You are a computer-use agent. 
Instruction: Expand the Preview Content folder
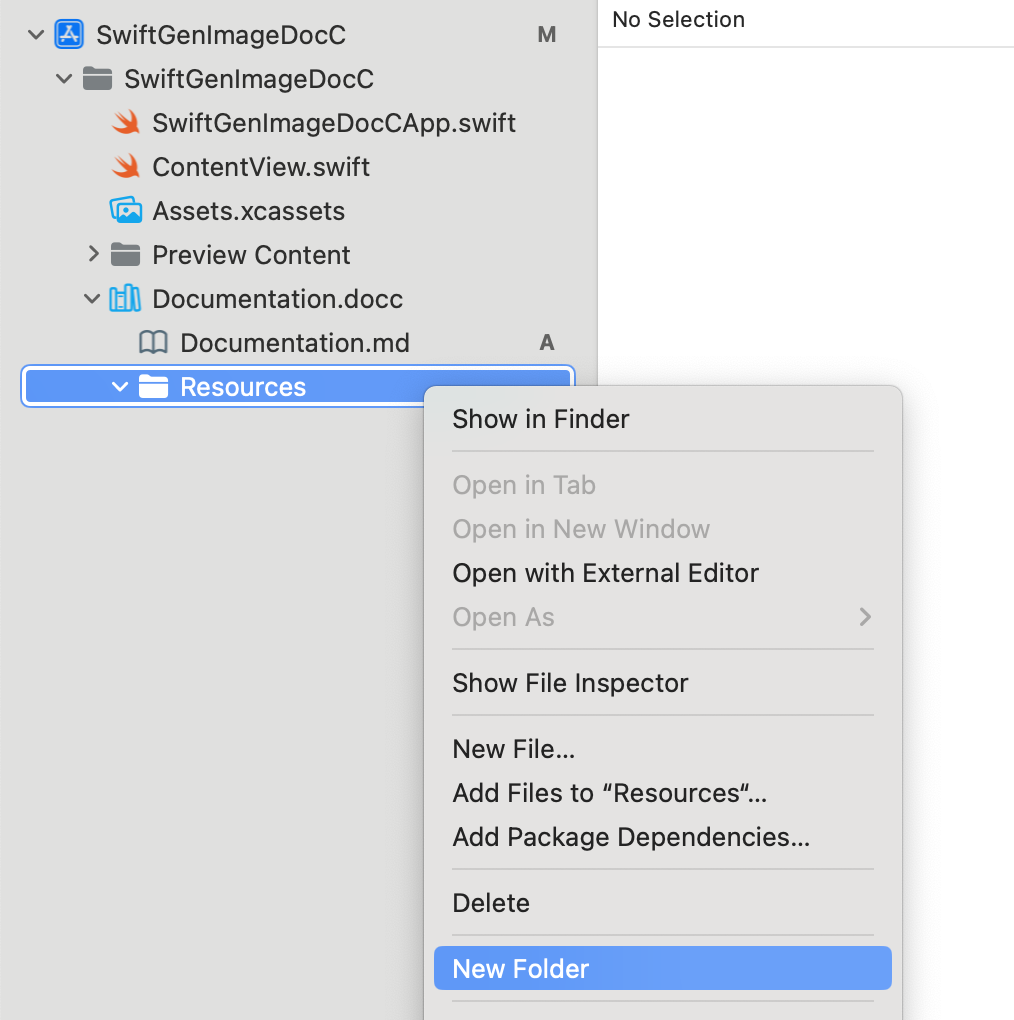93,255
